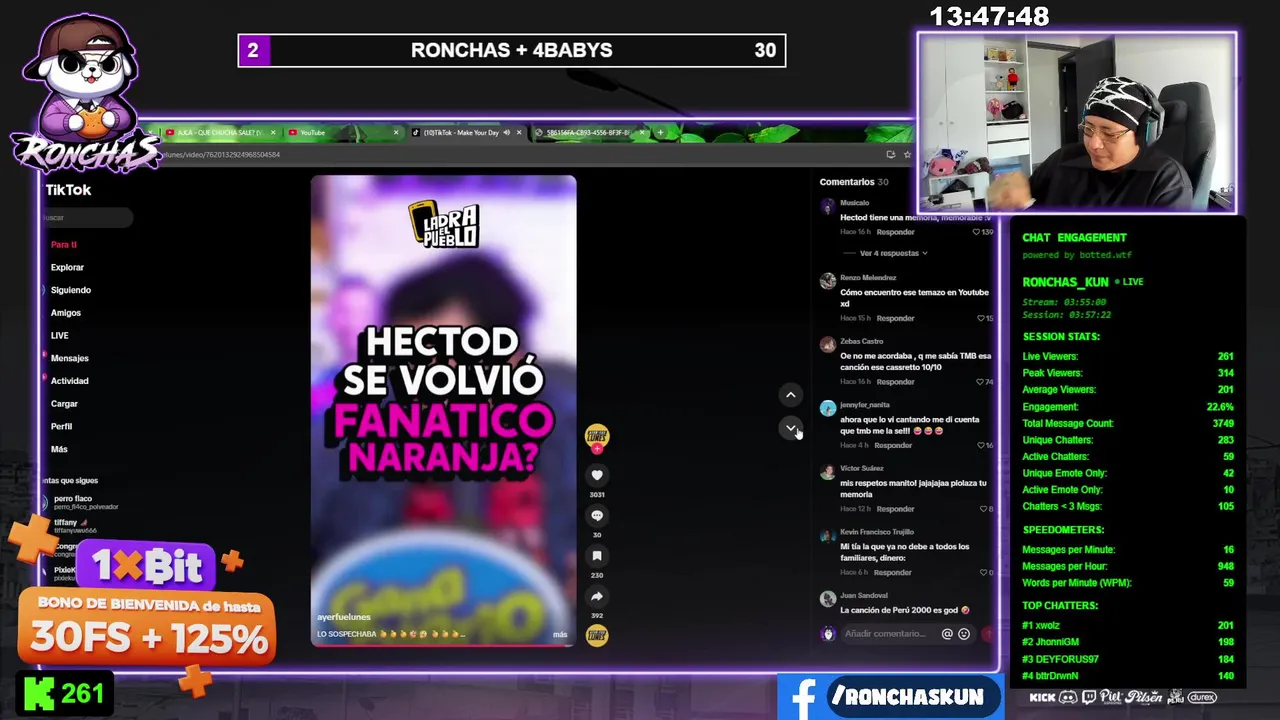Follow creator via red plus badge
This screenshot has width=1280, height=720.
coord(597,449)
